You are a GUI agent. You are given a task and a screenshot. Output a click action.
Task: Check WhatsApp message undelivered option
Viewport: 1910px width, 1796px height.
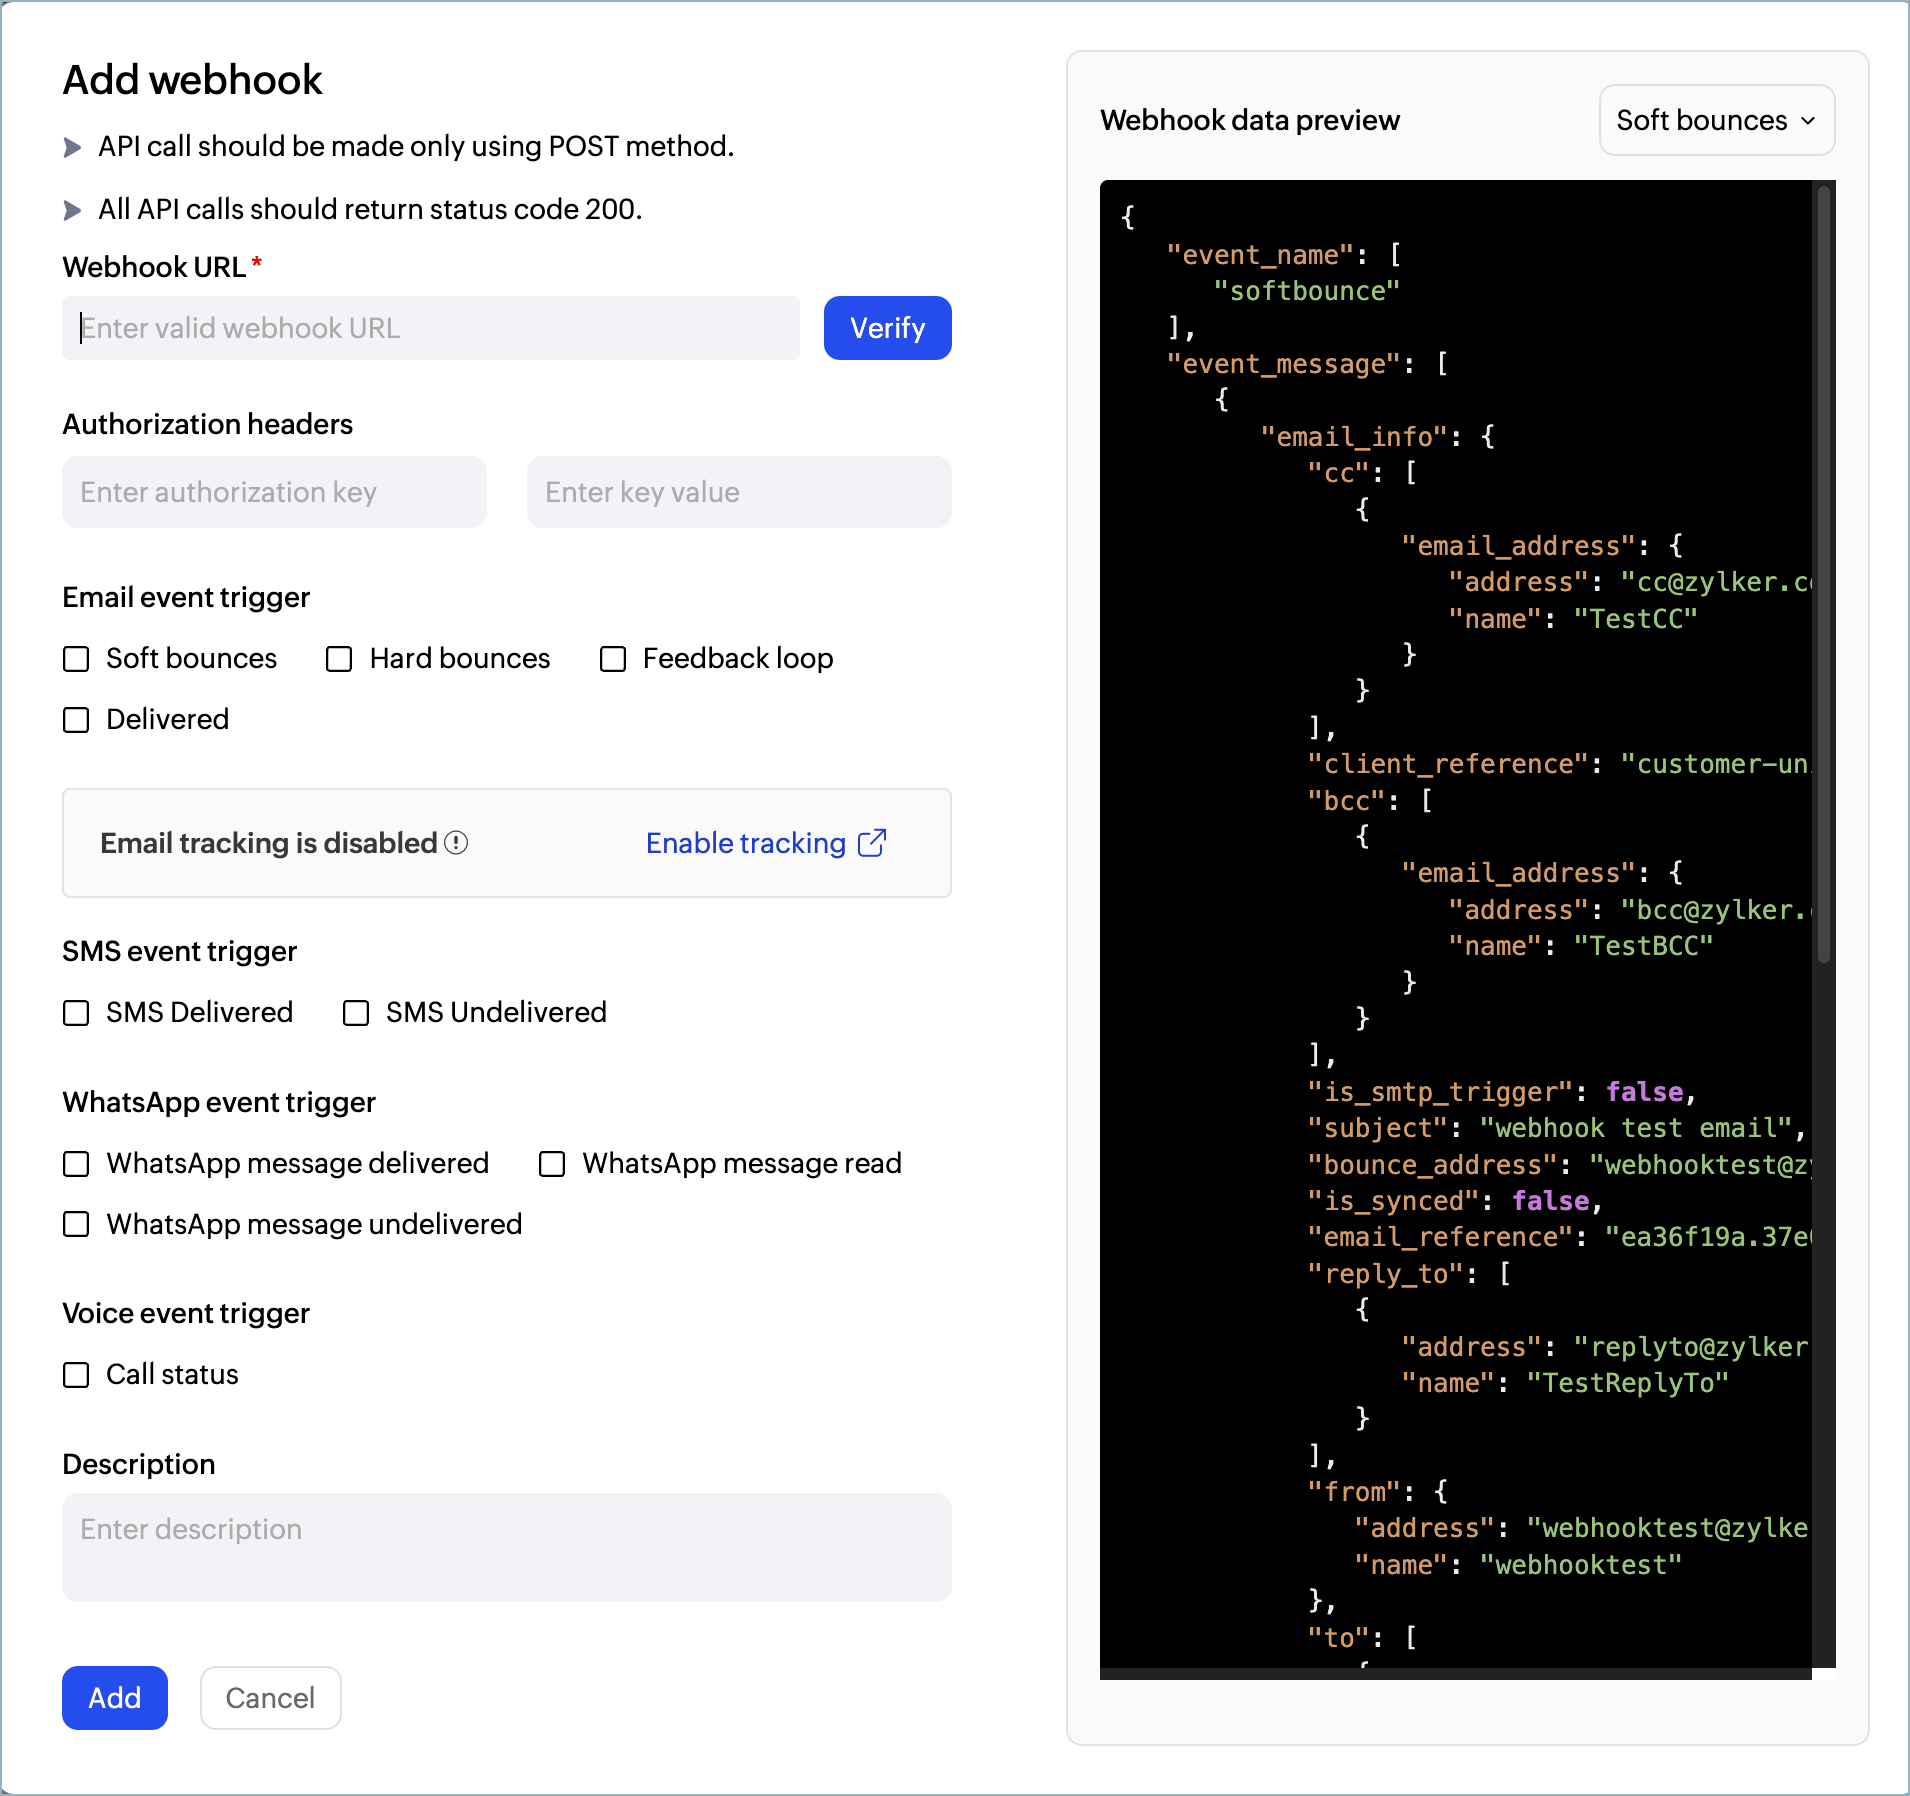pos(76,1225)
